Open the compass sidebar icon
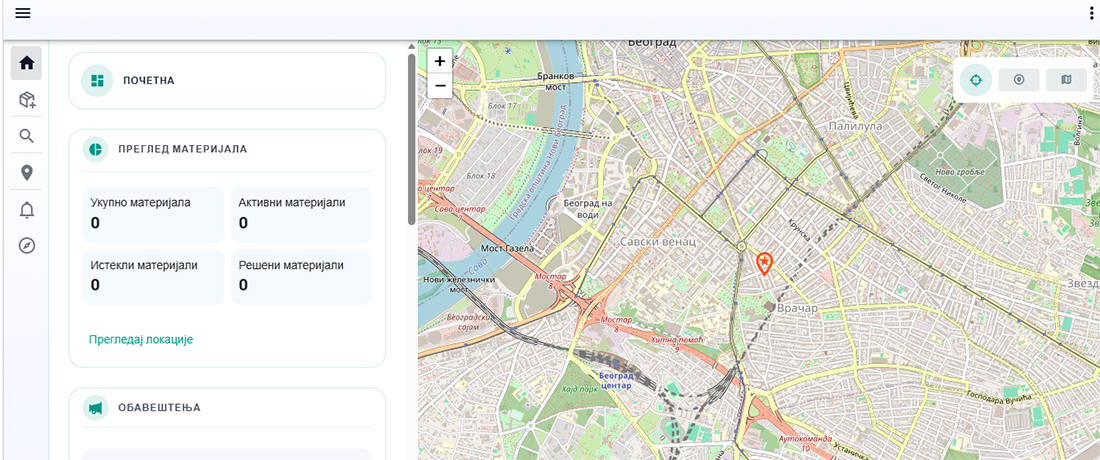The width and height of the screenshot is (1100, 460). 27,245
